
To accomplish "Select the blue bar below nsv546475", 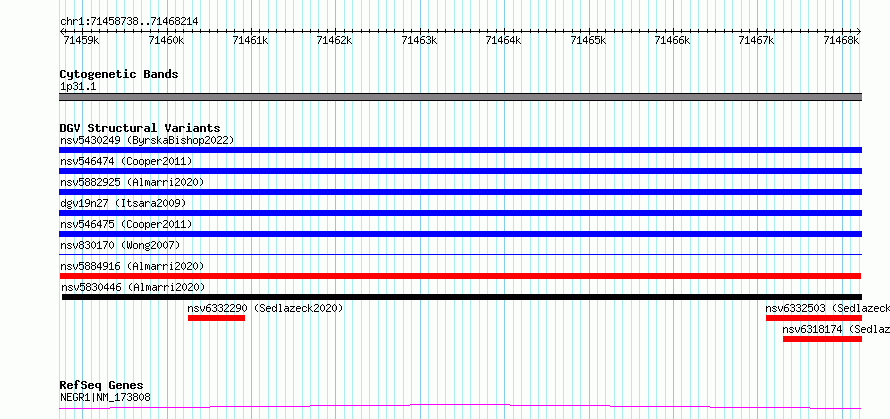I will click(x=460, y=234).
